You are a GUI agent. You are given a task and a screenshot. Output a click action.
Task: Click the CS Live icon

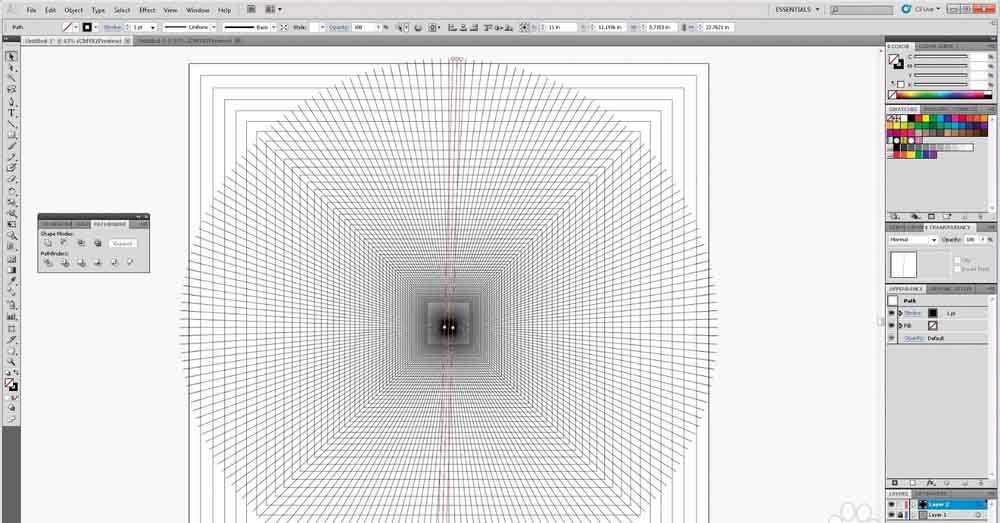(x=906, y=10)
